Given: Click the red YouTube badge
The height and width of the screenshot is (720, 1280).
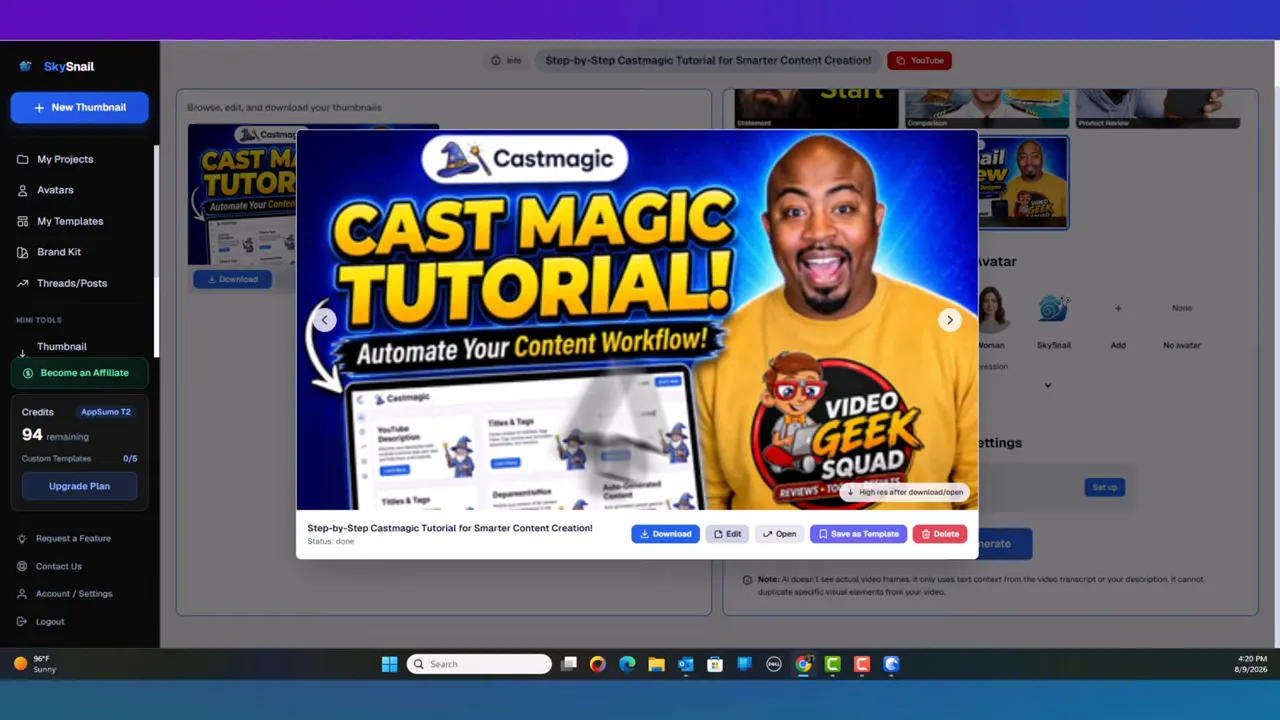Looking at the screenshot, I should point(919,61).
